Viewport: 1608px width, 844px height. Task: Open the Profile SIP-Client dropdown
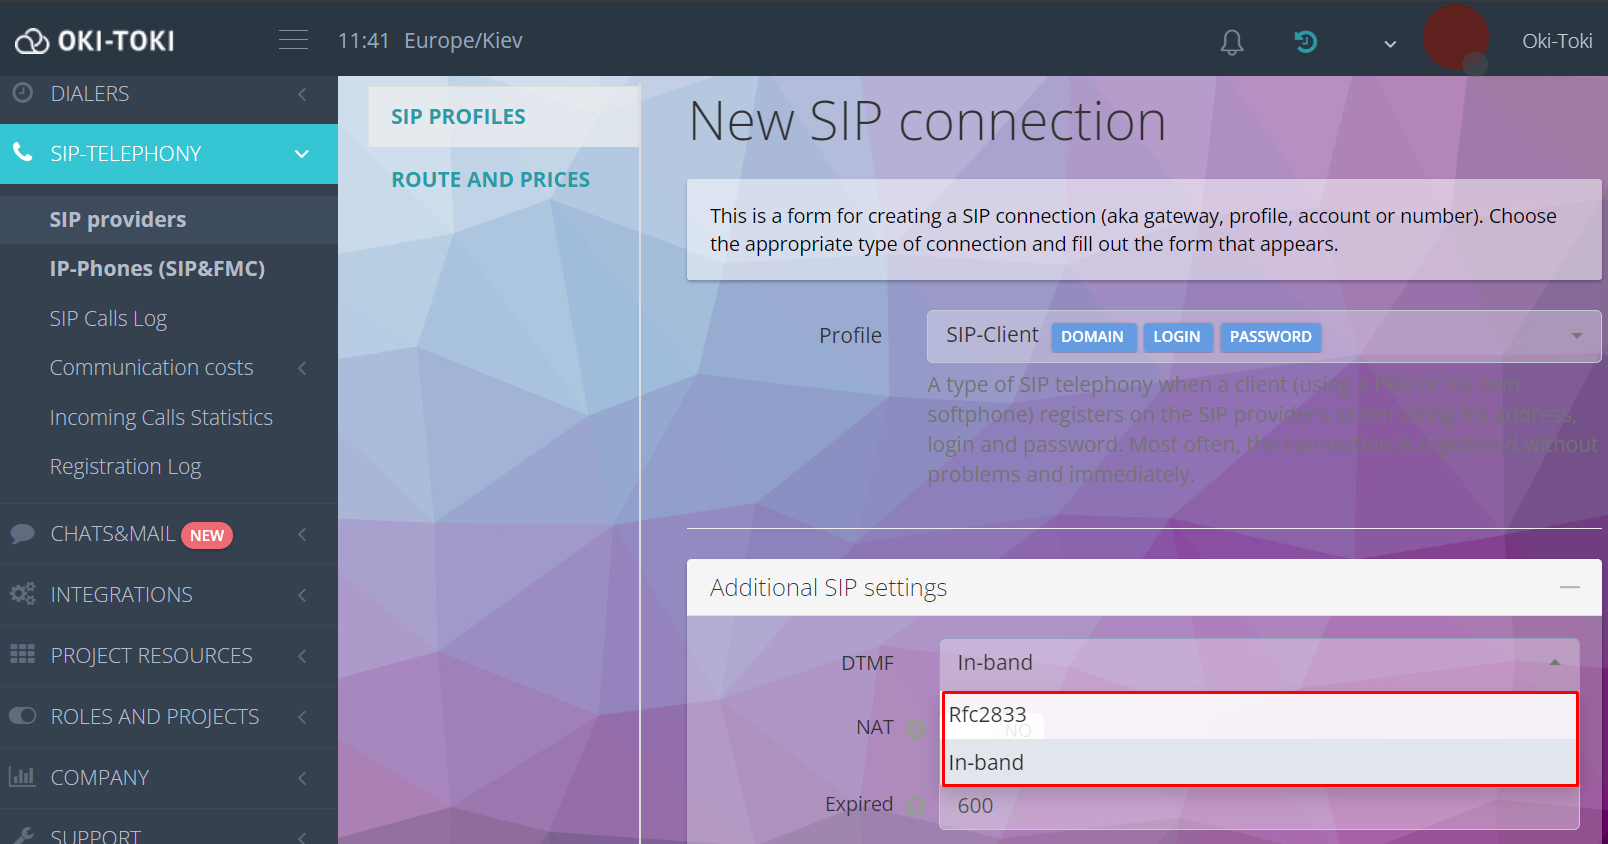pyautogui.click(x=1264, y=336)
